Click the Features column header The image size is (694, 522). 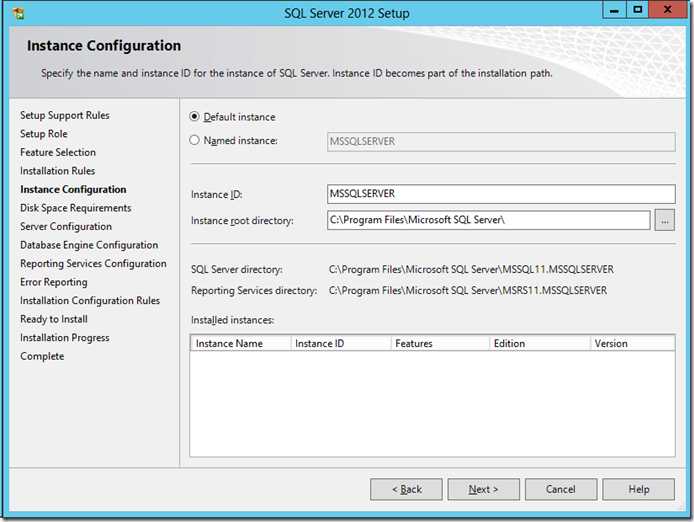[440, 344]
